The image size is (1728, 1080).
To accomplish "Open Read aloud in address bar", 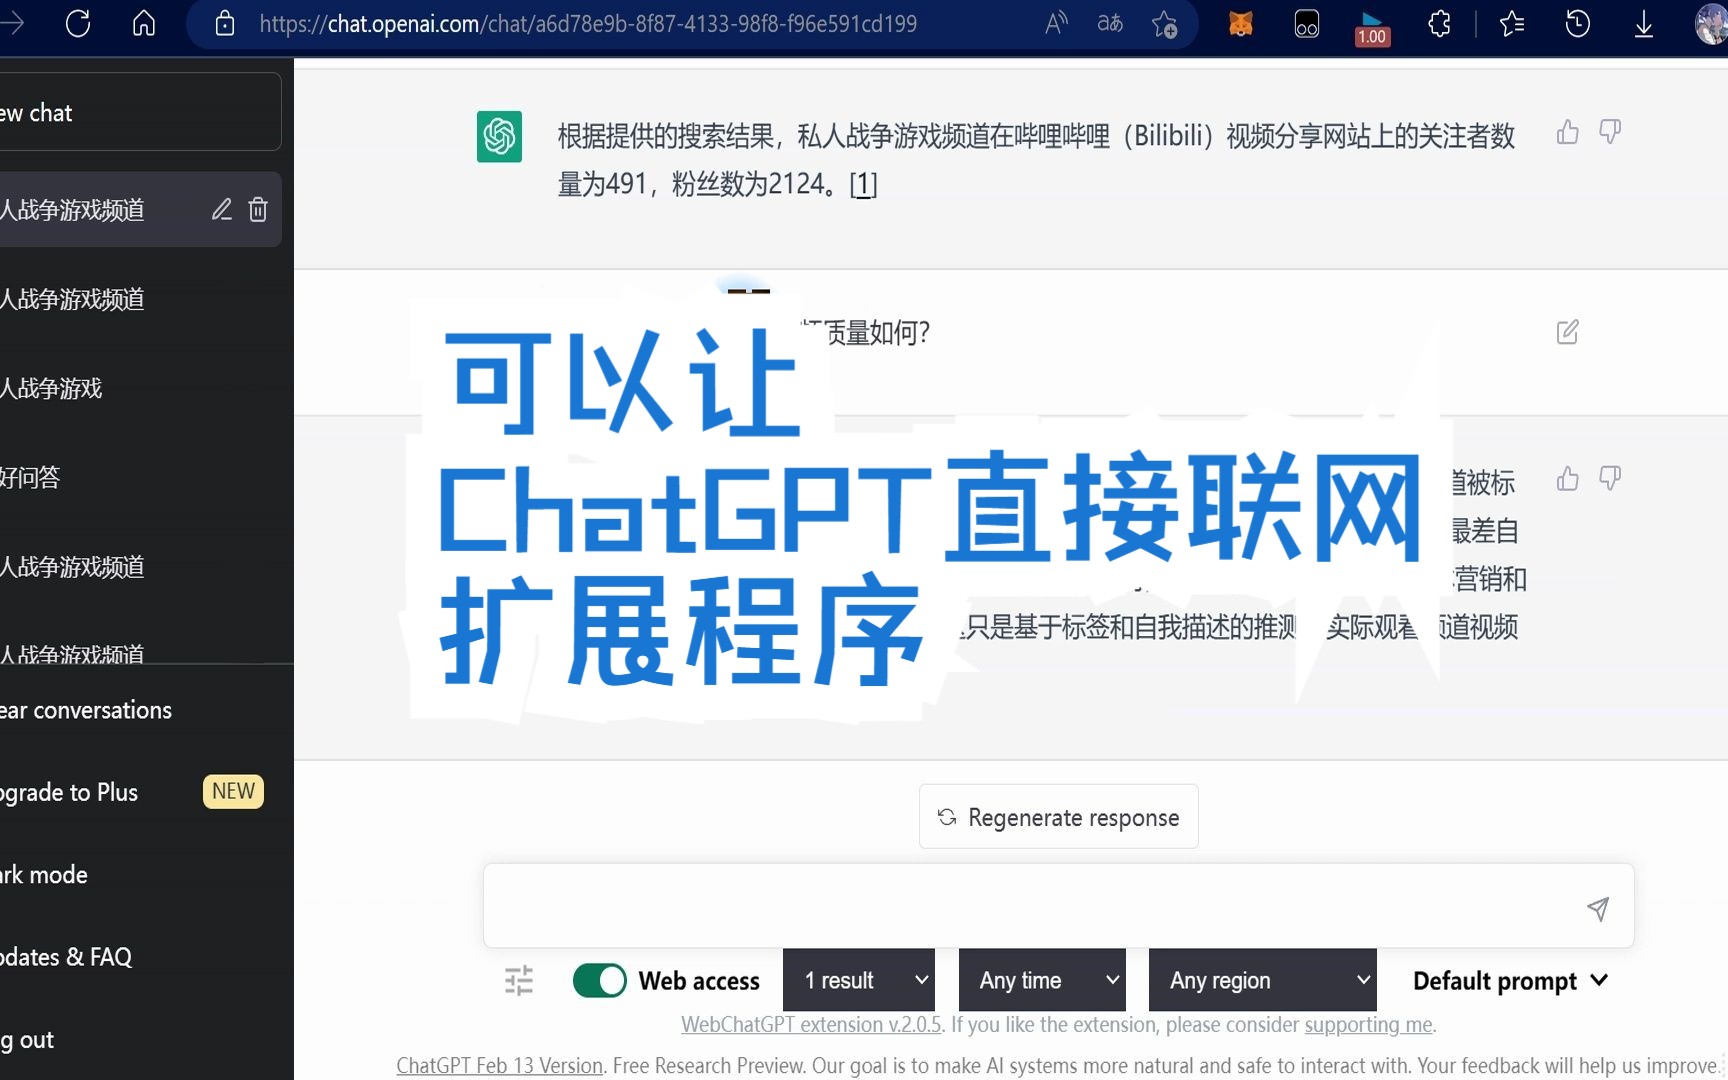I will point(1056,23).
